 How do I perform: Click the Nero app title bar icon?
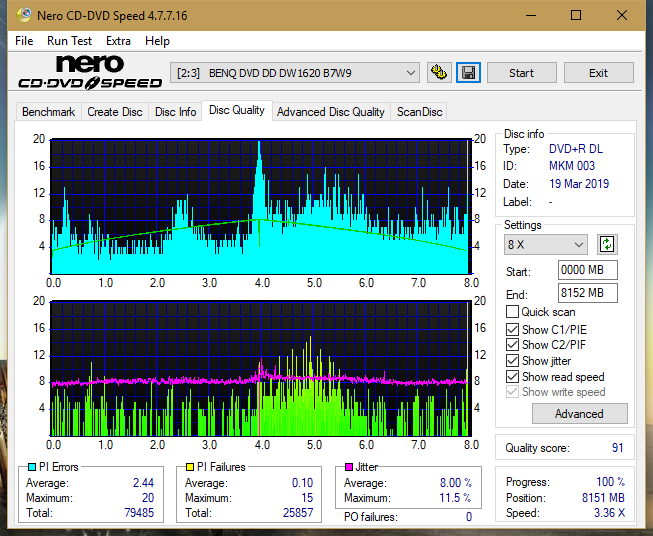pyautogui.click(x=24, y=15)
